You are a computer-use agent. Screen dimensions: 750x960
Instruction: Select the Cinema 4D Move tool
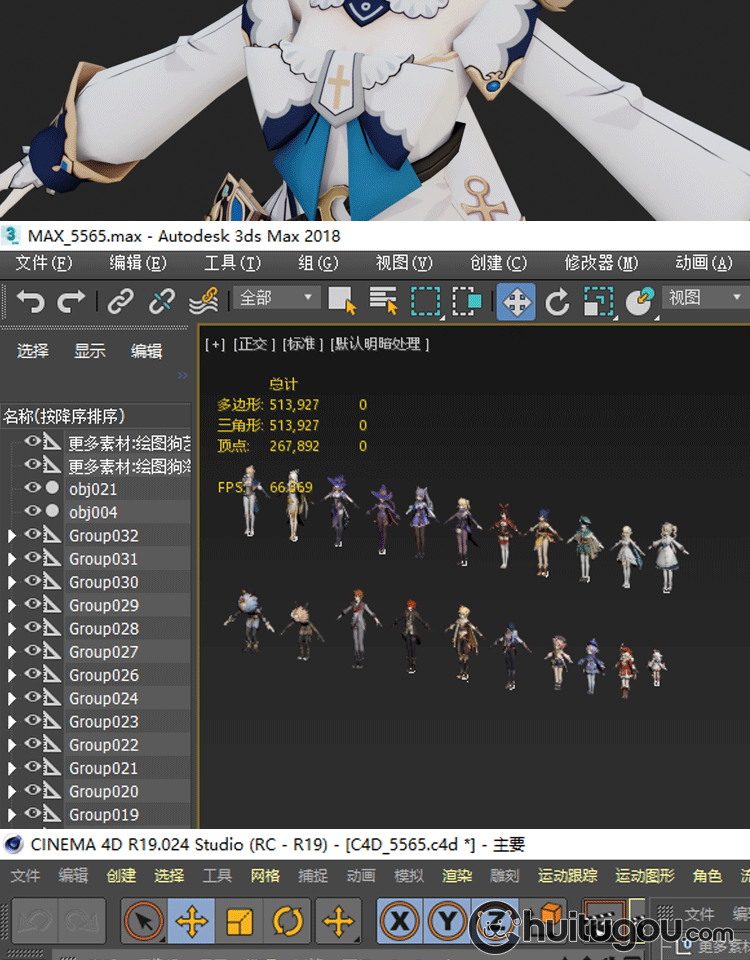[192, 921]
